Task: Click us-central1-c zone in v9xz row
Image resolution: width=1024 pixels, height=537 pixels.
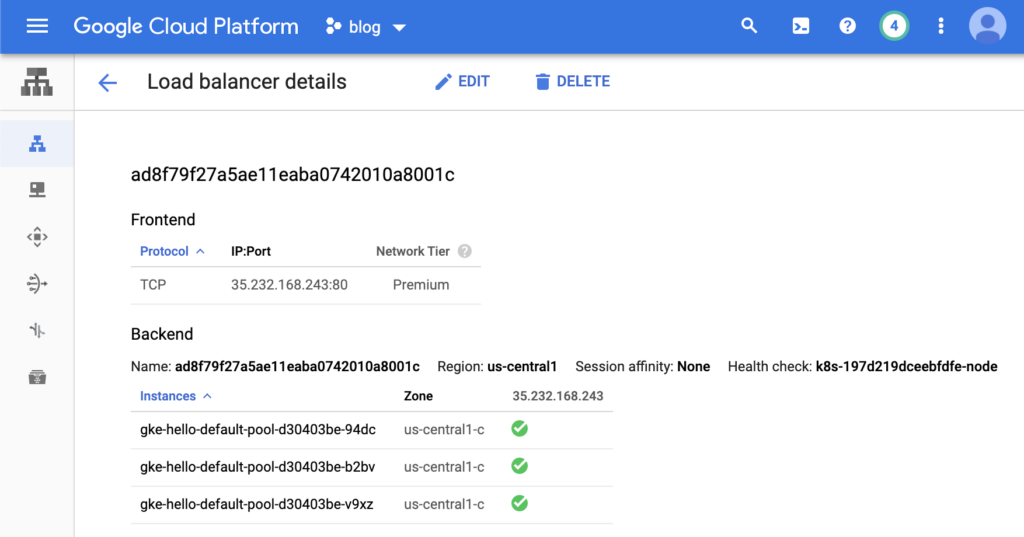Action: click(x=444, y=504)
